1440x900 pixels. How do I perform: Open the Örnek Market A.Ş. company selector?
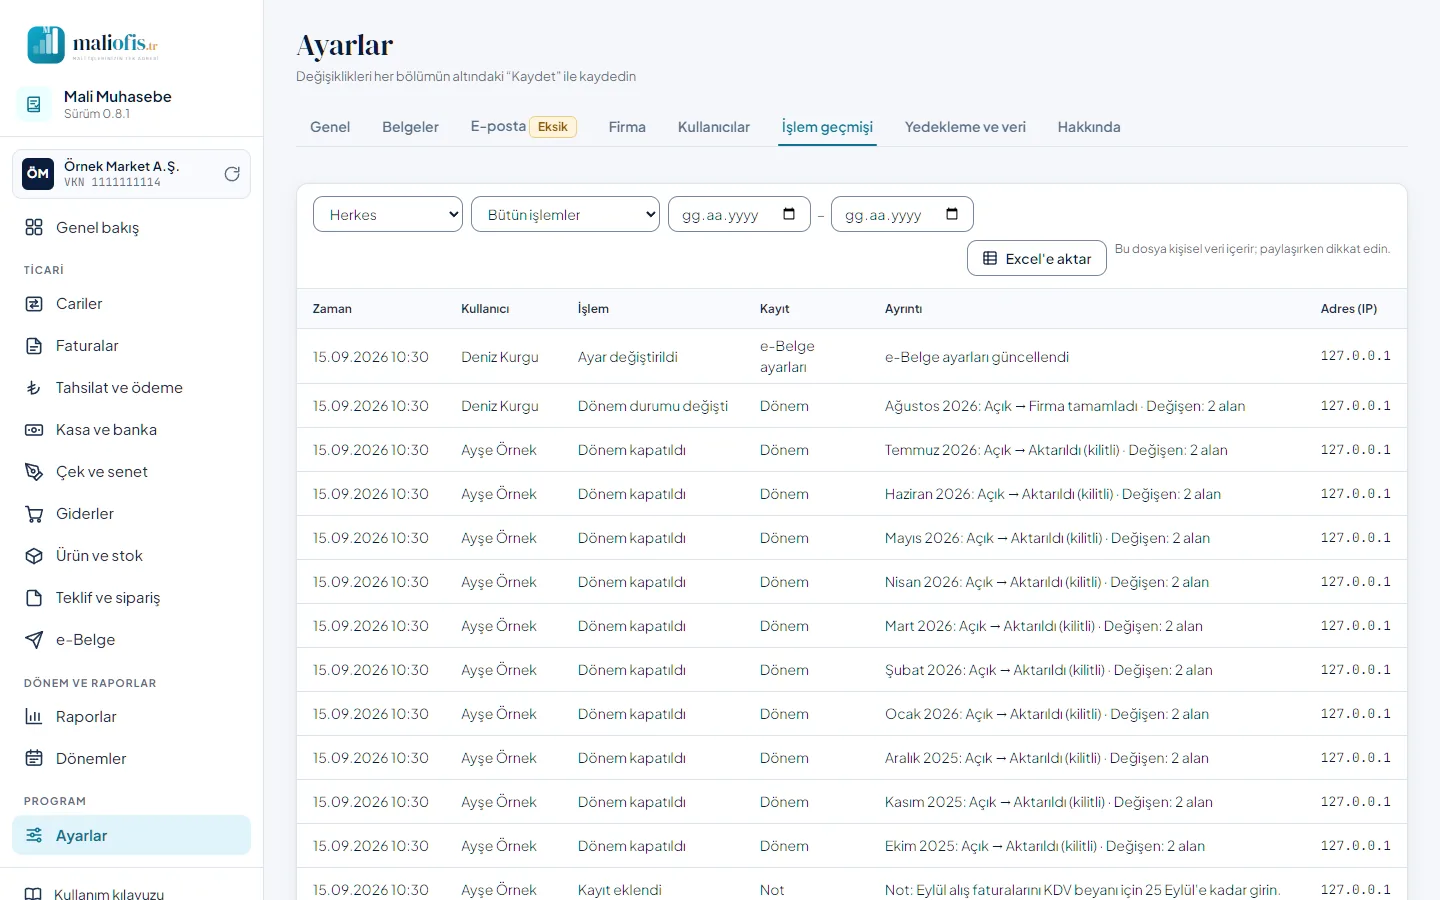point(131,174)
